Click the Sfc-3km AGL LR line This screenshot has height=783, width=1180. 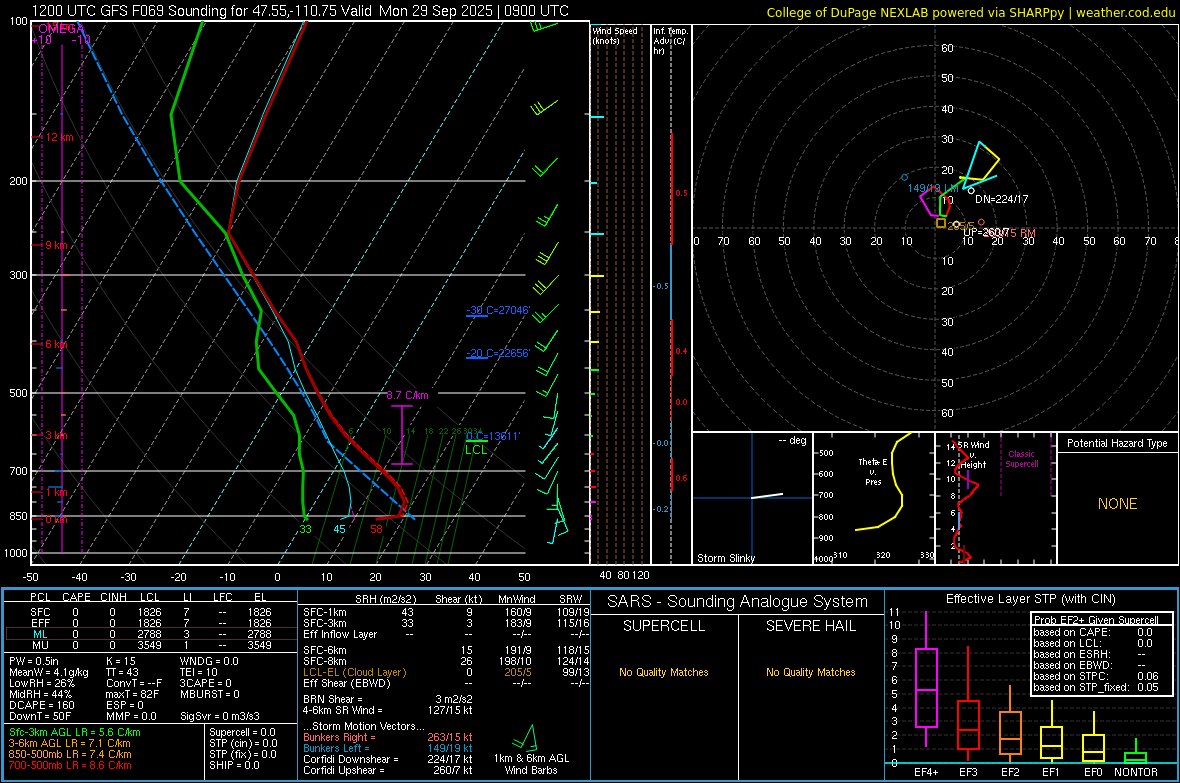click(75, 732)
